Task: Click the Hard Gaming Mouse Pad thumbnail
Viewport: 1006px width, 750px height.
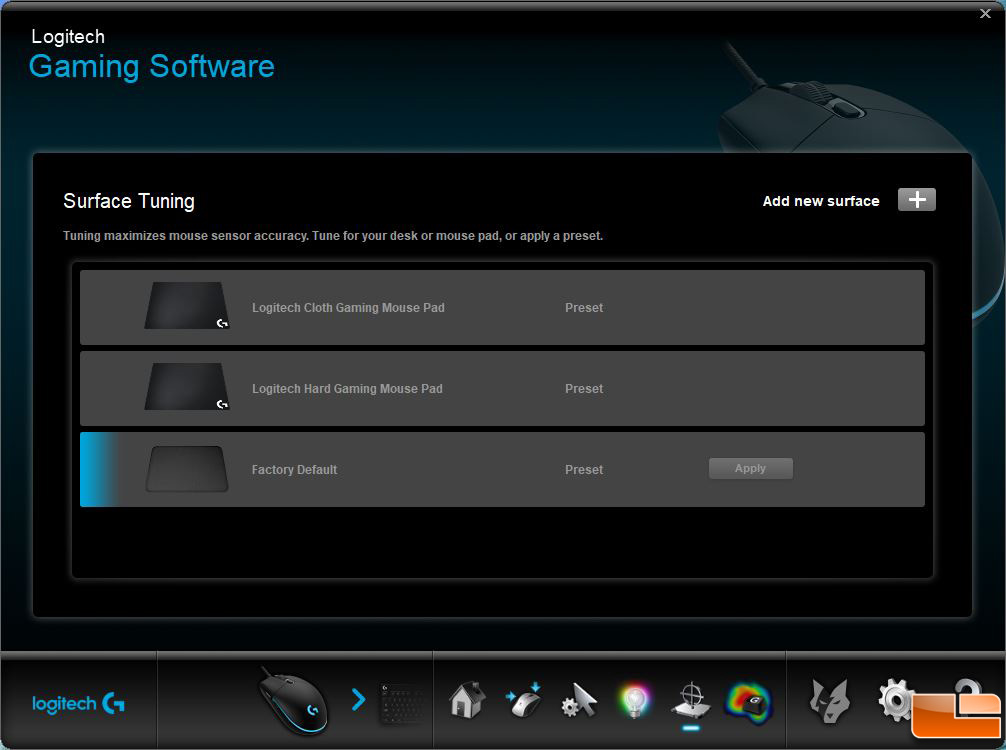Action: coord(187,386)
